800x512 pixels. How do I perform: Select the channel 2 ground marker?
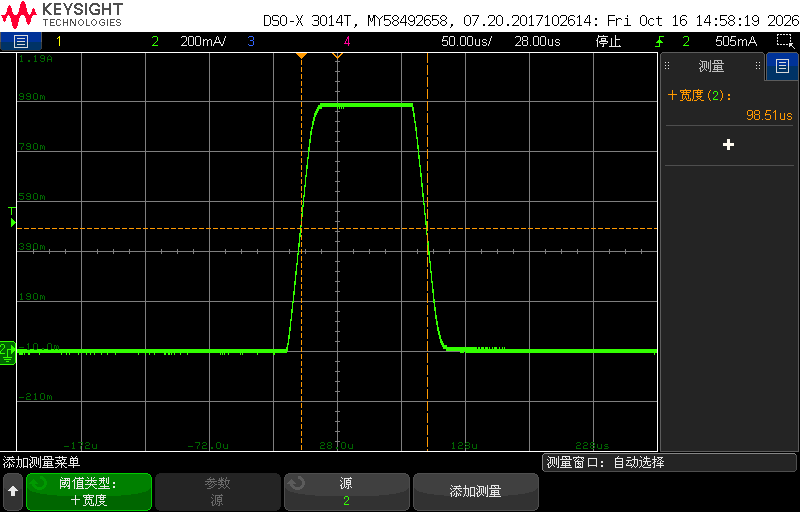point(7,352)
